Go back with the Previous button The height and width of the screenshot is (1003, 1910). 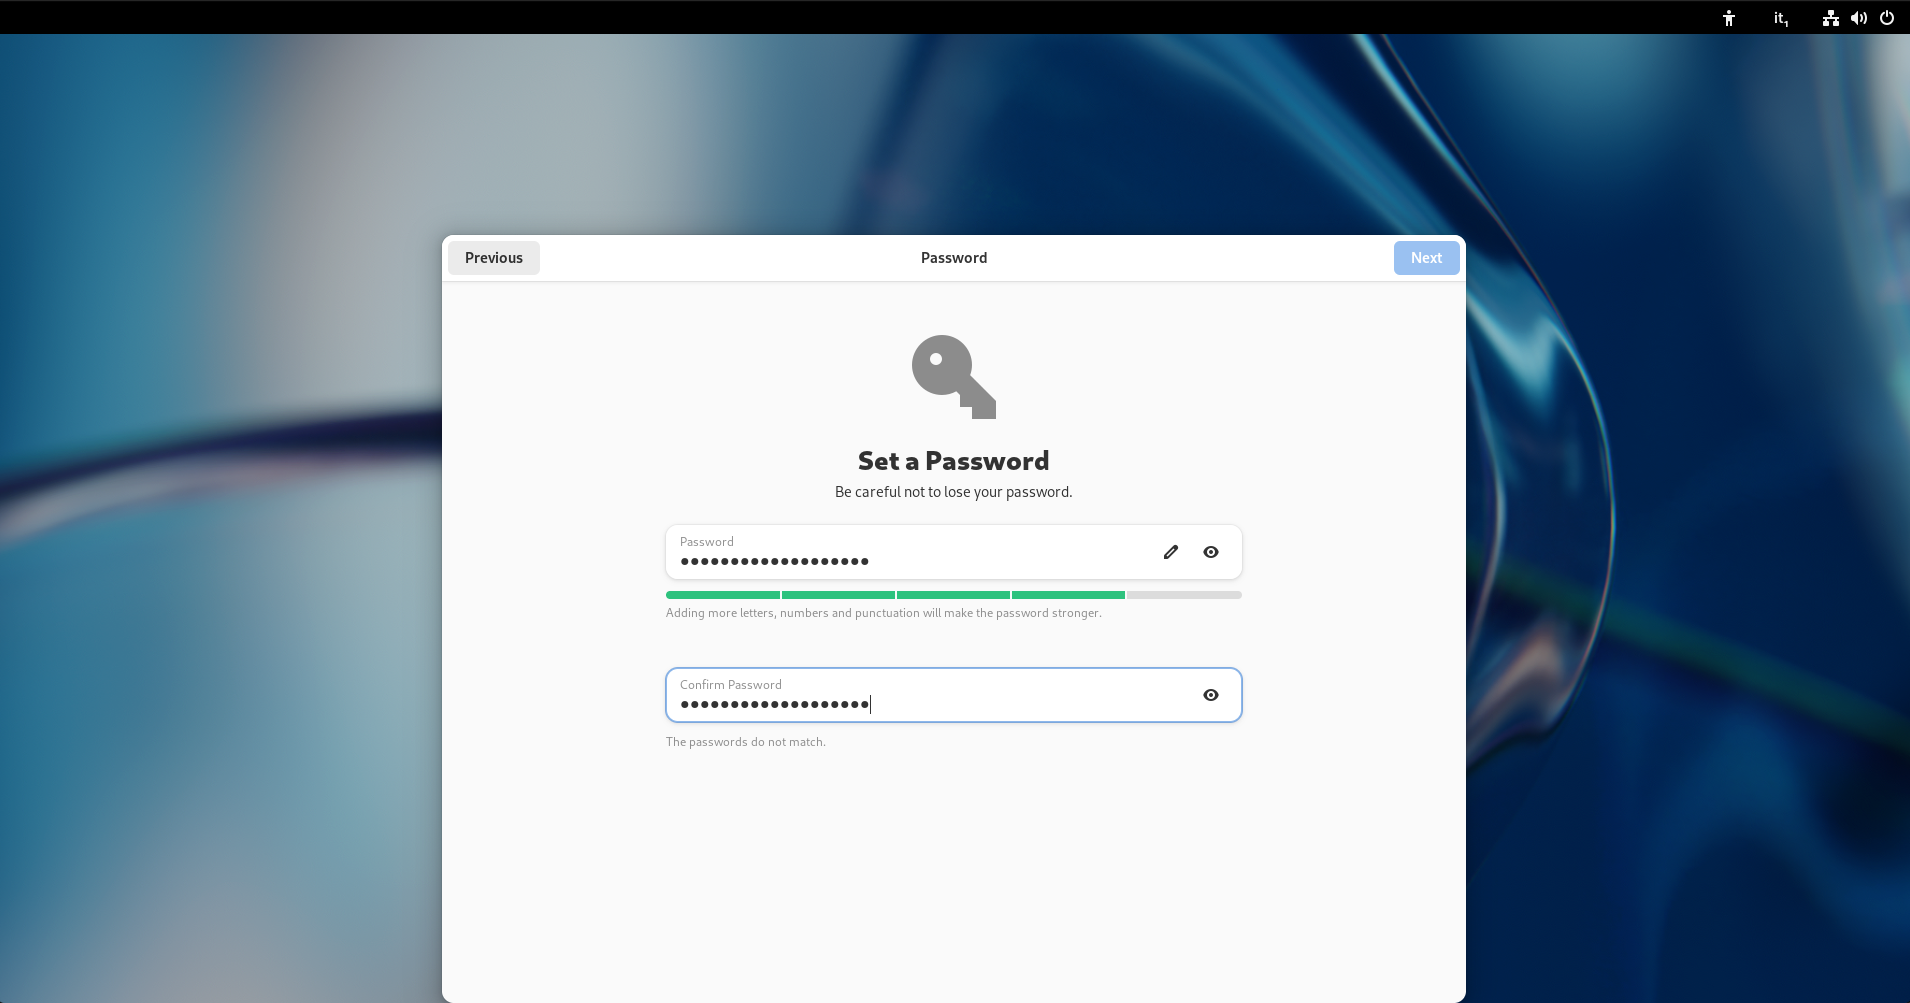click(494, 258)
